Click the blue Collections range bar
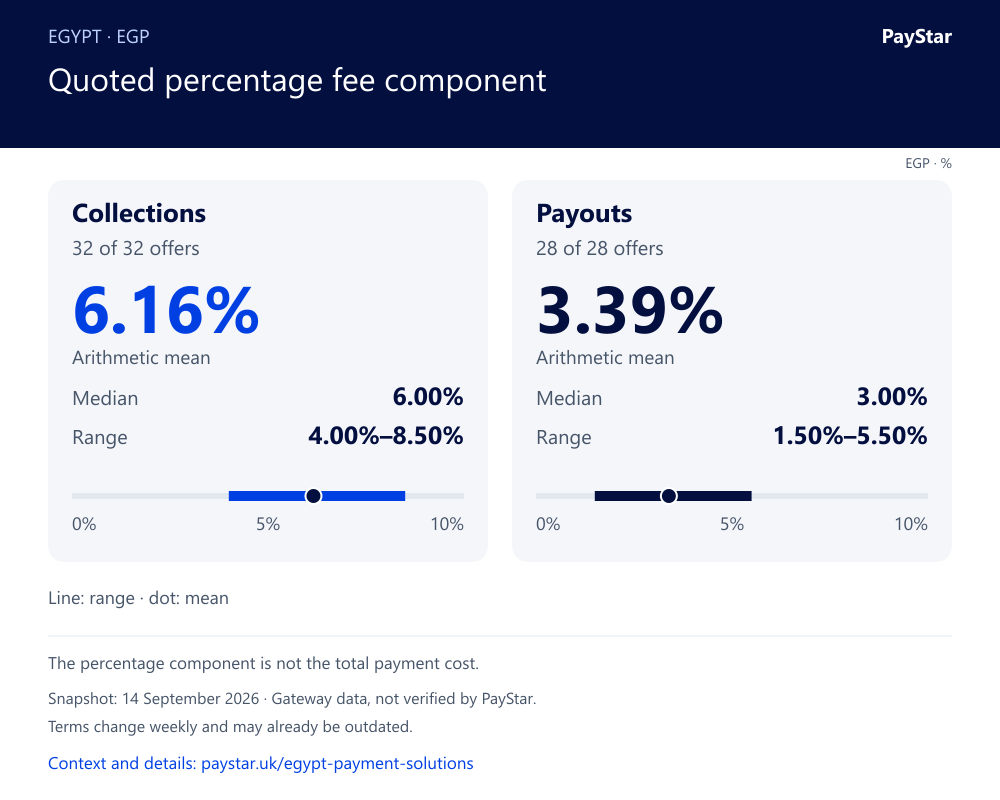This screenshot has height=800, width=1000. pyautogui.click(x=317, y=496)
